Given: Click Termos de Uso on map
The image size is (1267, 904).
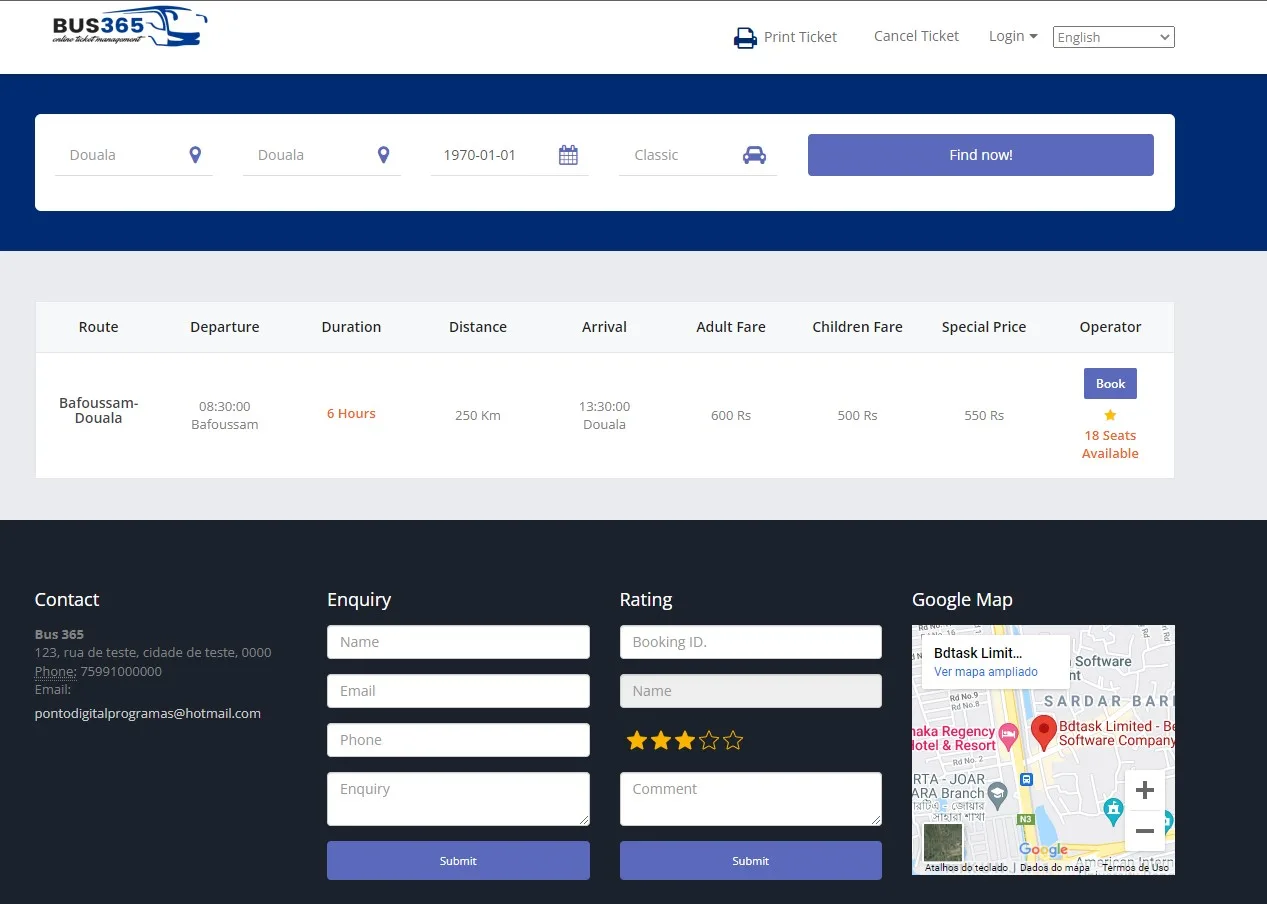Looking at the screenshot, I should [x=1135, y=868].
